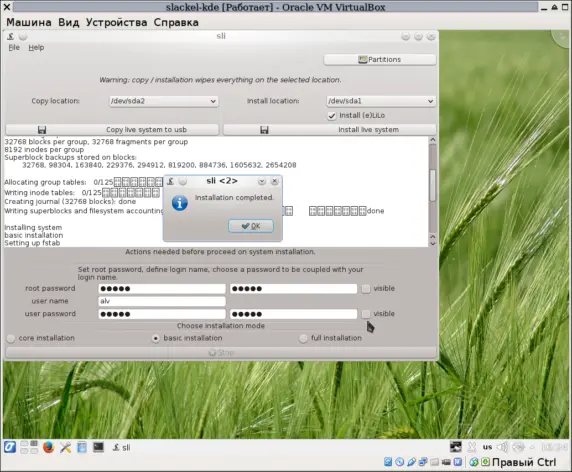Image resolution: width=572 pixels, height=472 pixels.
Task: Click VirtualBox hard disk status icon
Action: [x=388, y=462]
